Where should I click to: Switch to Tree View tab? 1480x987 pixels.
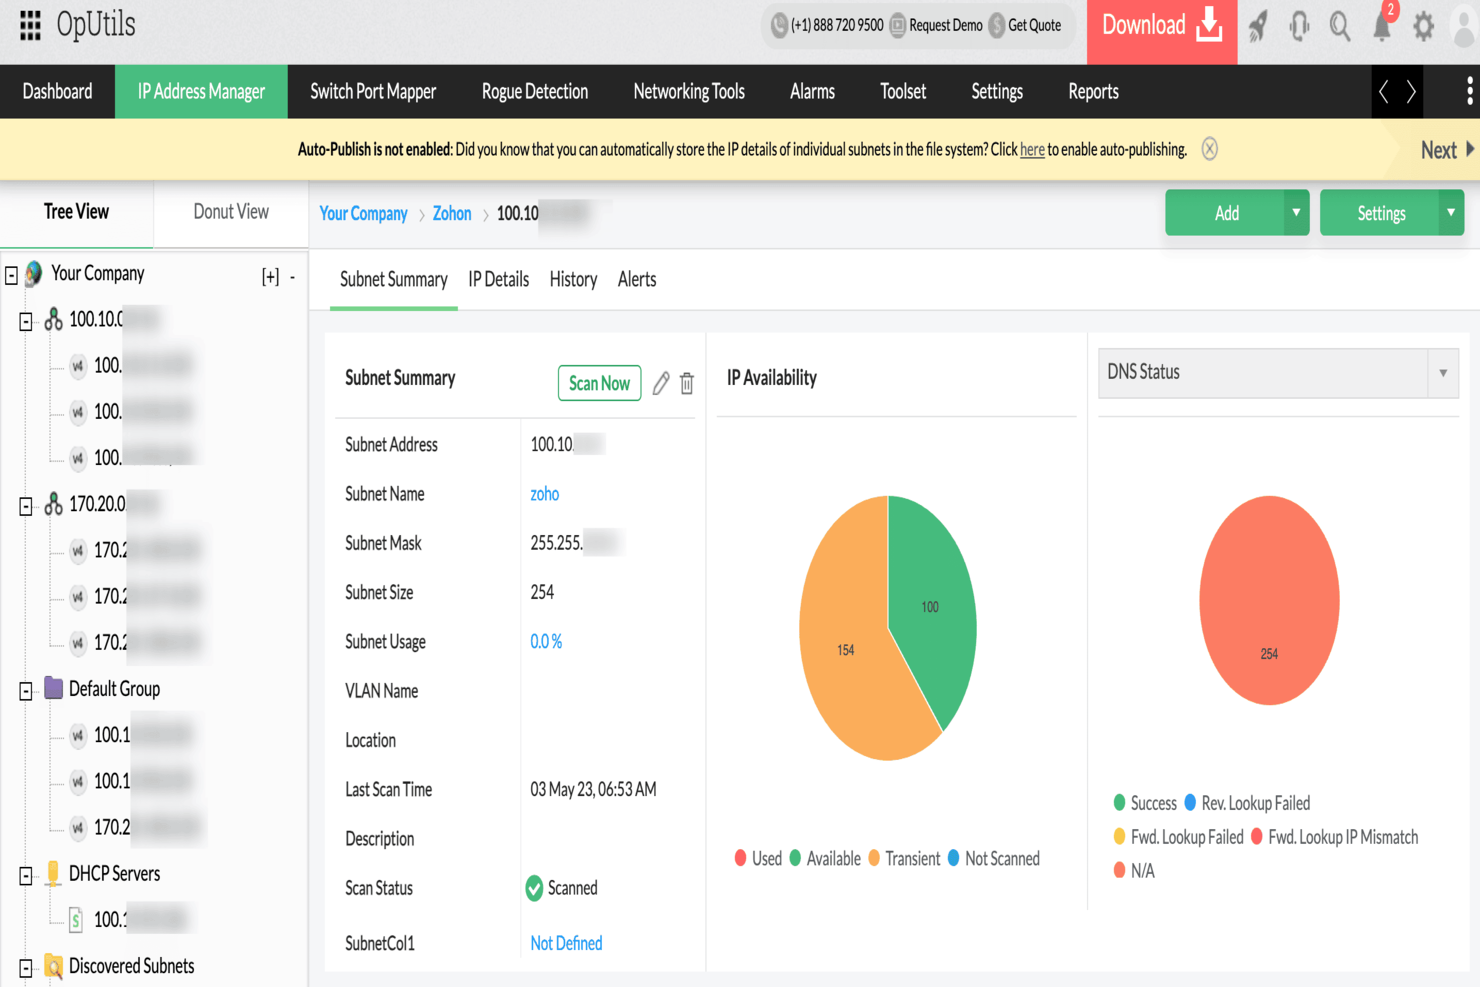point(76,212)
